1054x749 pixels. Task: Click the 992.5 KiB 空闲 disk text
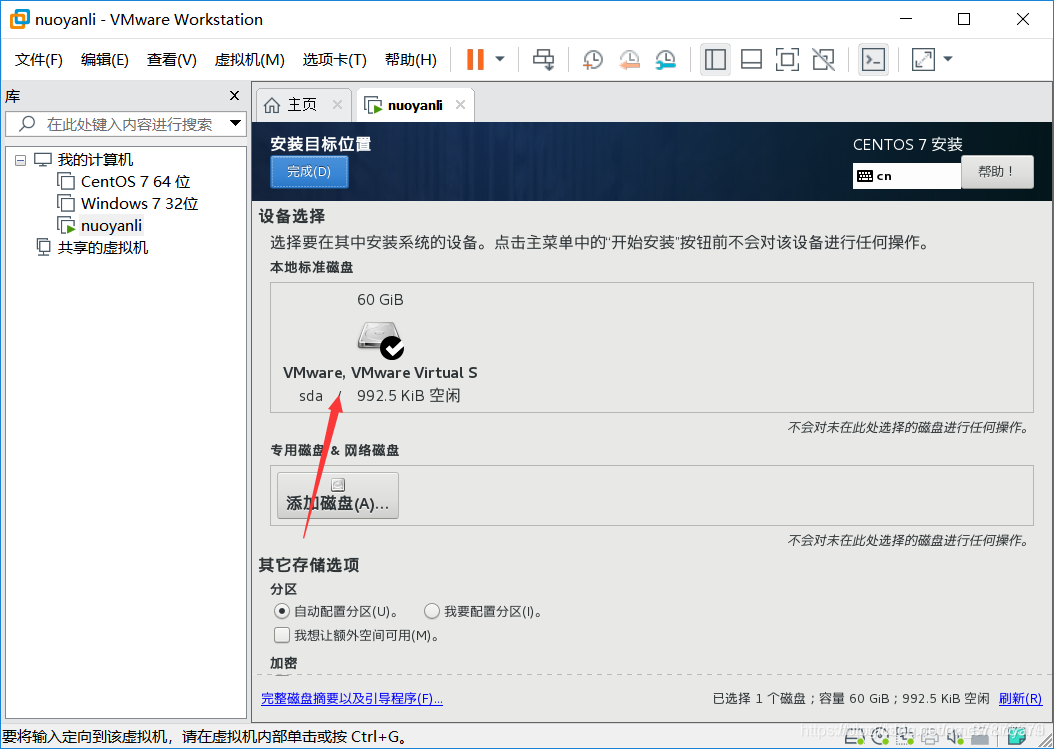[x=409, y=395]
